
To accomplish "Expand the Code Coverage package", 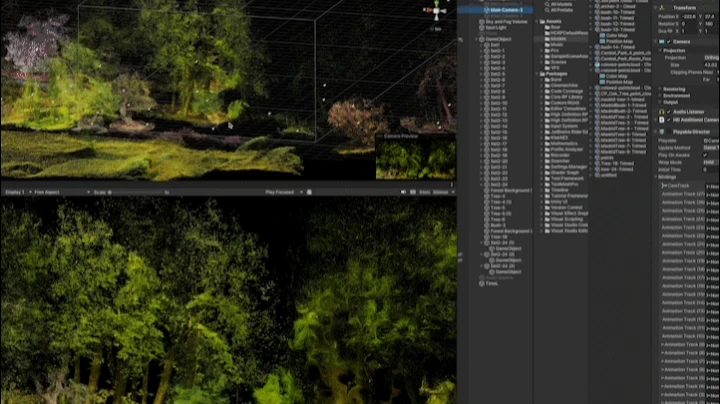I will coord(542,91).
